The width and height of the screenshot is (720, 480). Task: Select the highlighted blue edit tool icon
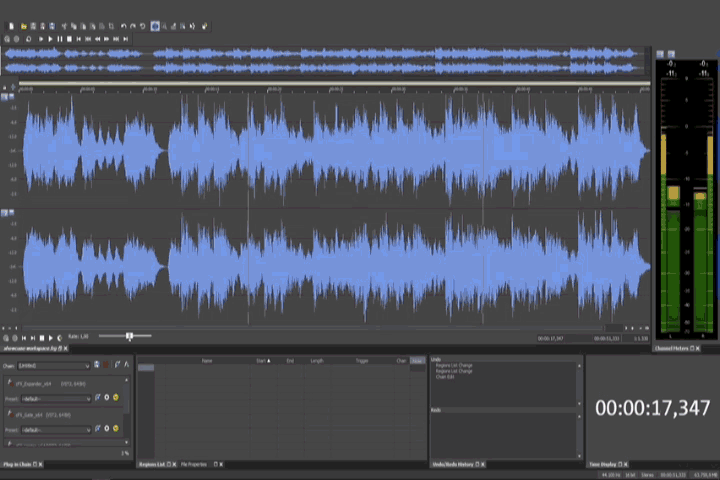(156, 26)
